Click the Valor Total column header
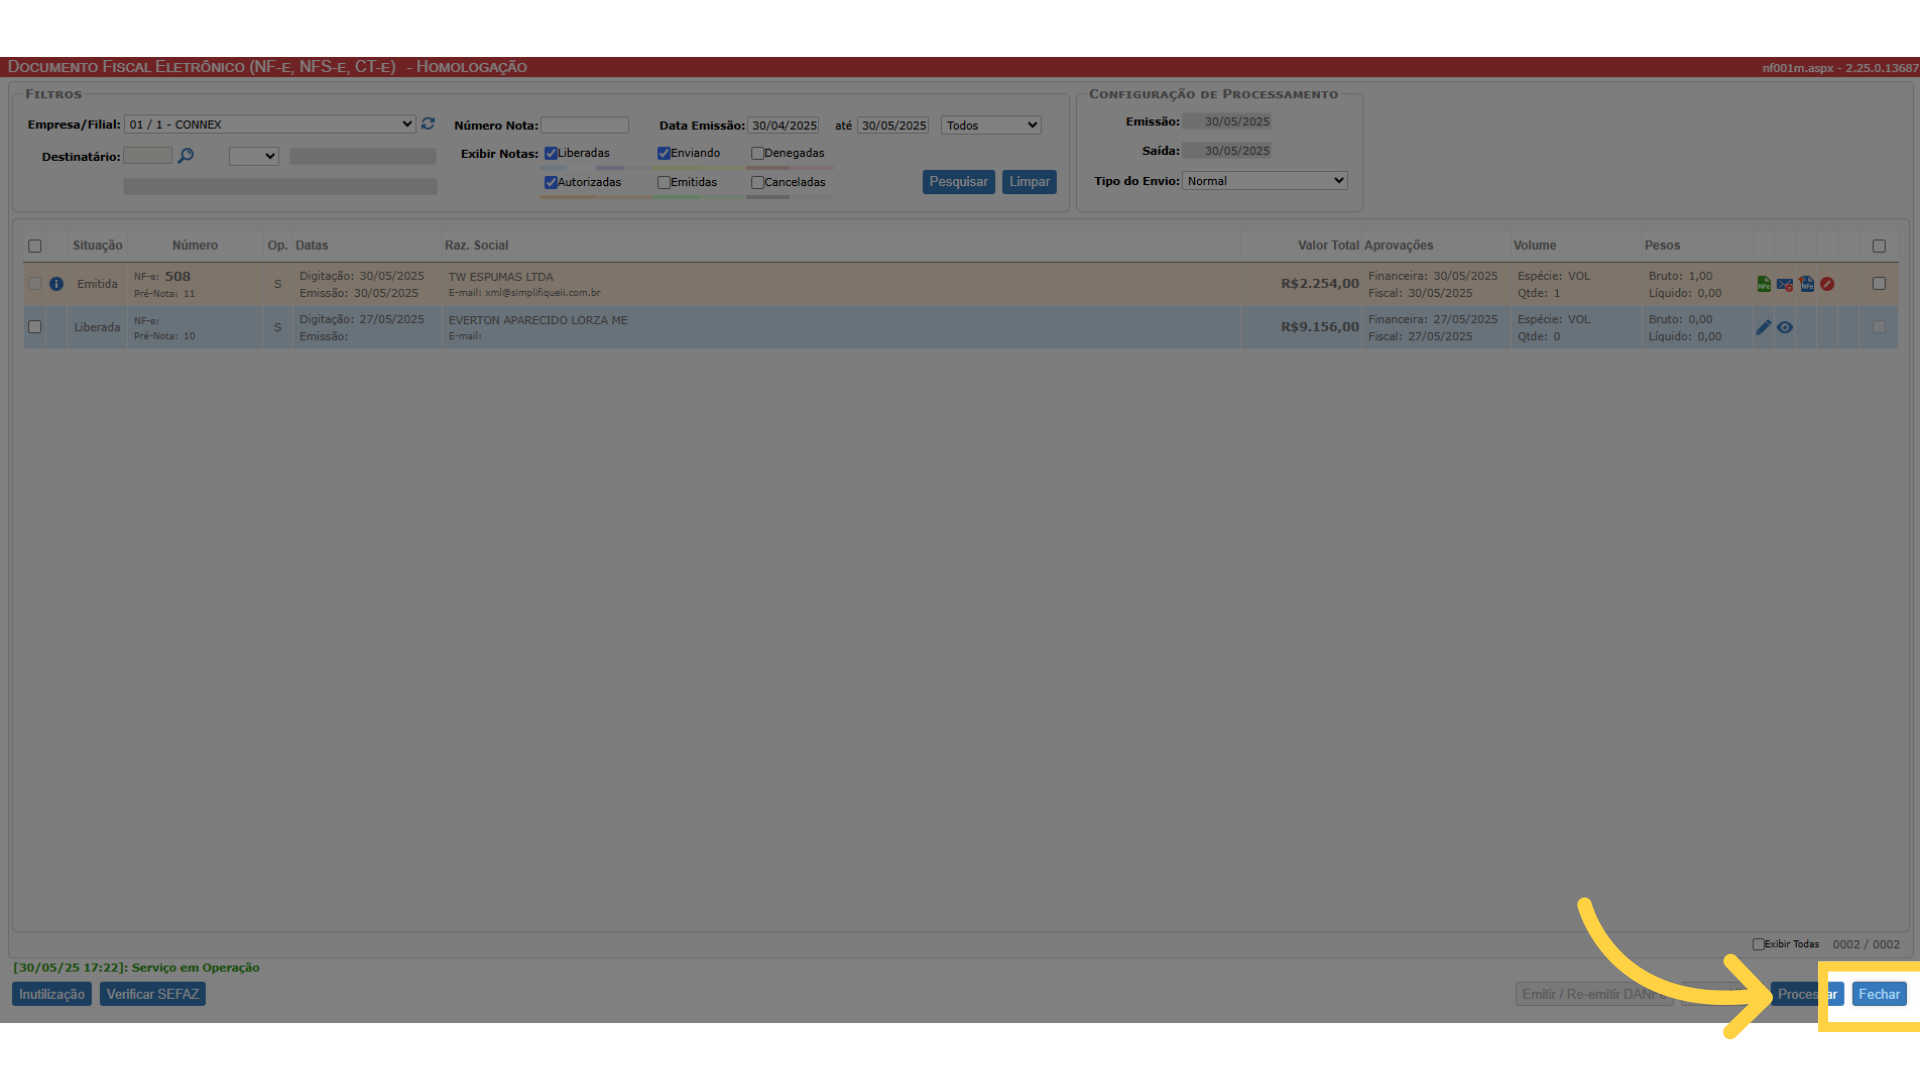The height and width of the screenshot is (1080, 1920). click(1328, 246)
